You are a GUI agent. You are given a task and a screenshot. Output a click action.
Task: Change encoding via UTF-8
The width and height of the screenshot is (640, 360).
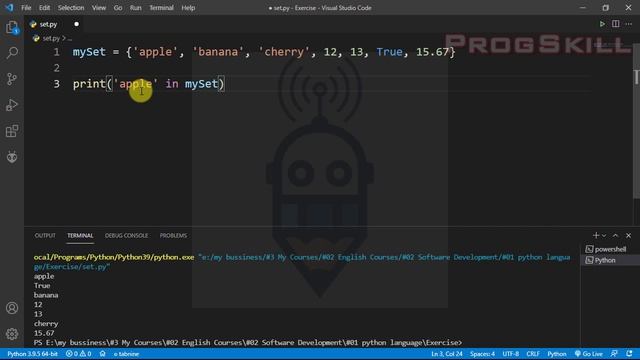click(x=510, y=354)
